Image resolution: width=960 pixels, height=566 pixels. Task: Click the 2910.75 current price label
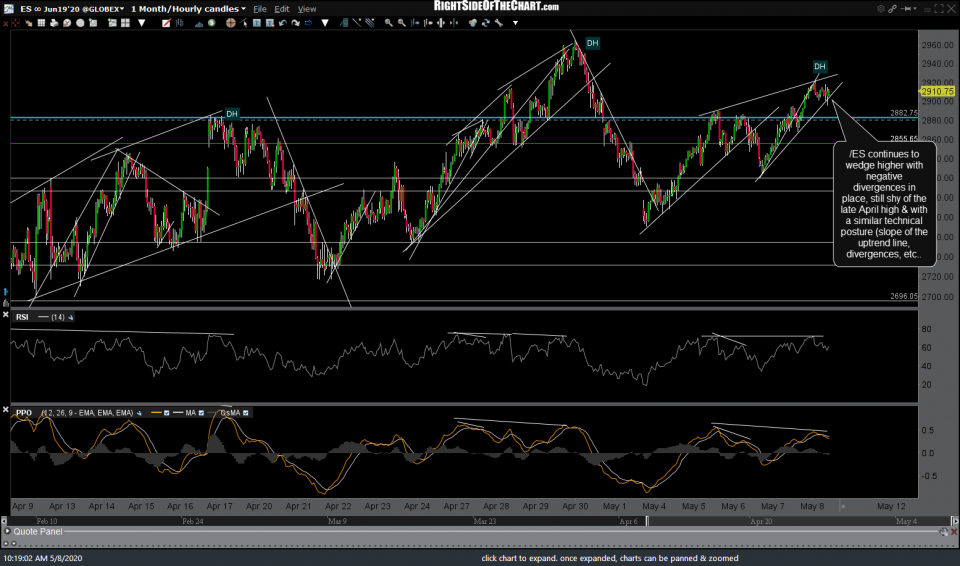[x=937, y=91]
